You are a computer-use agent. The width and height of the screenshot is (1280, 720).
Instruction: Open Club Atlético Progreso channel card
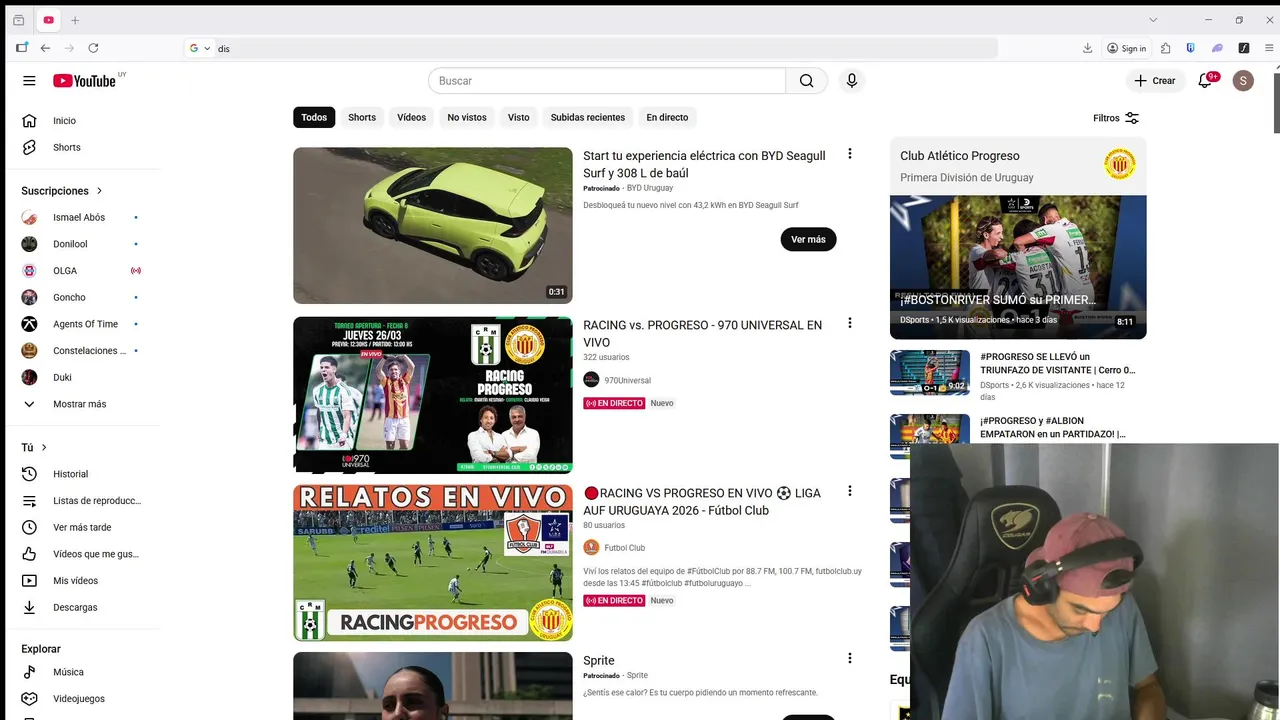click(x=1018, y=166)
